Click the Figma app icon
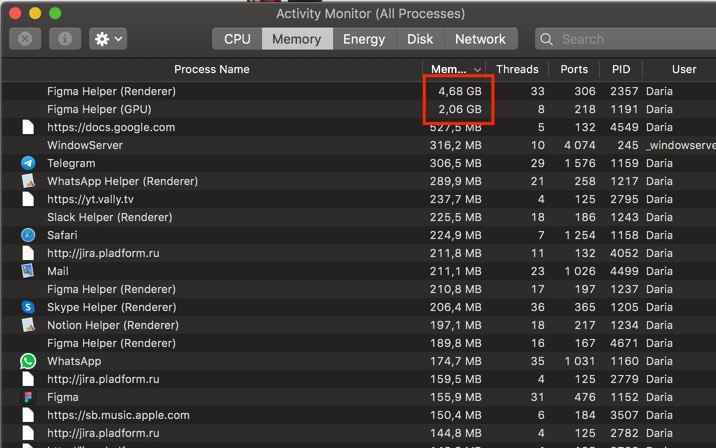The image size is (716, 448). (x=28, y=397)
